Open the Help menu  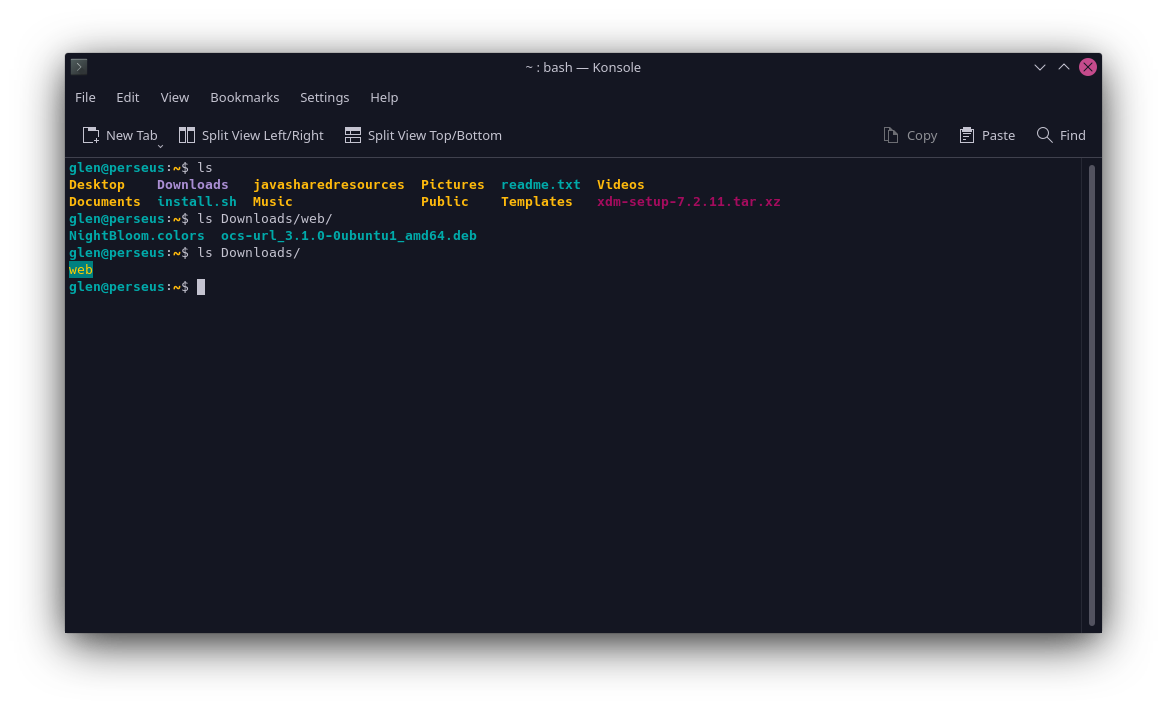384,97
